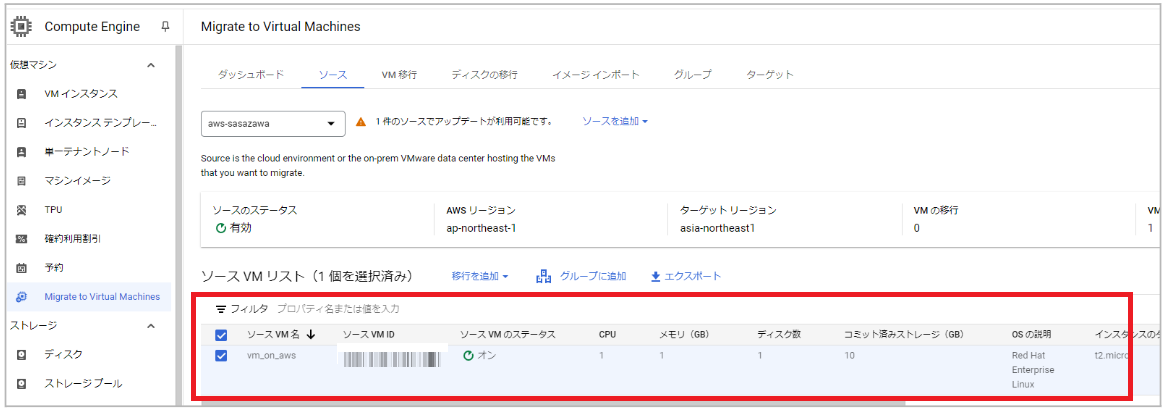Screen dimensions: 1162x413
Task: Click the エクスポート download icon
Action: 655,277
